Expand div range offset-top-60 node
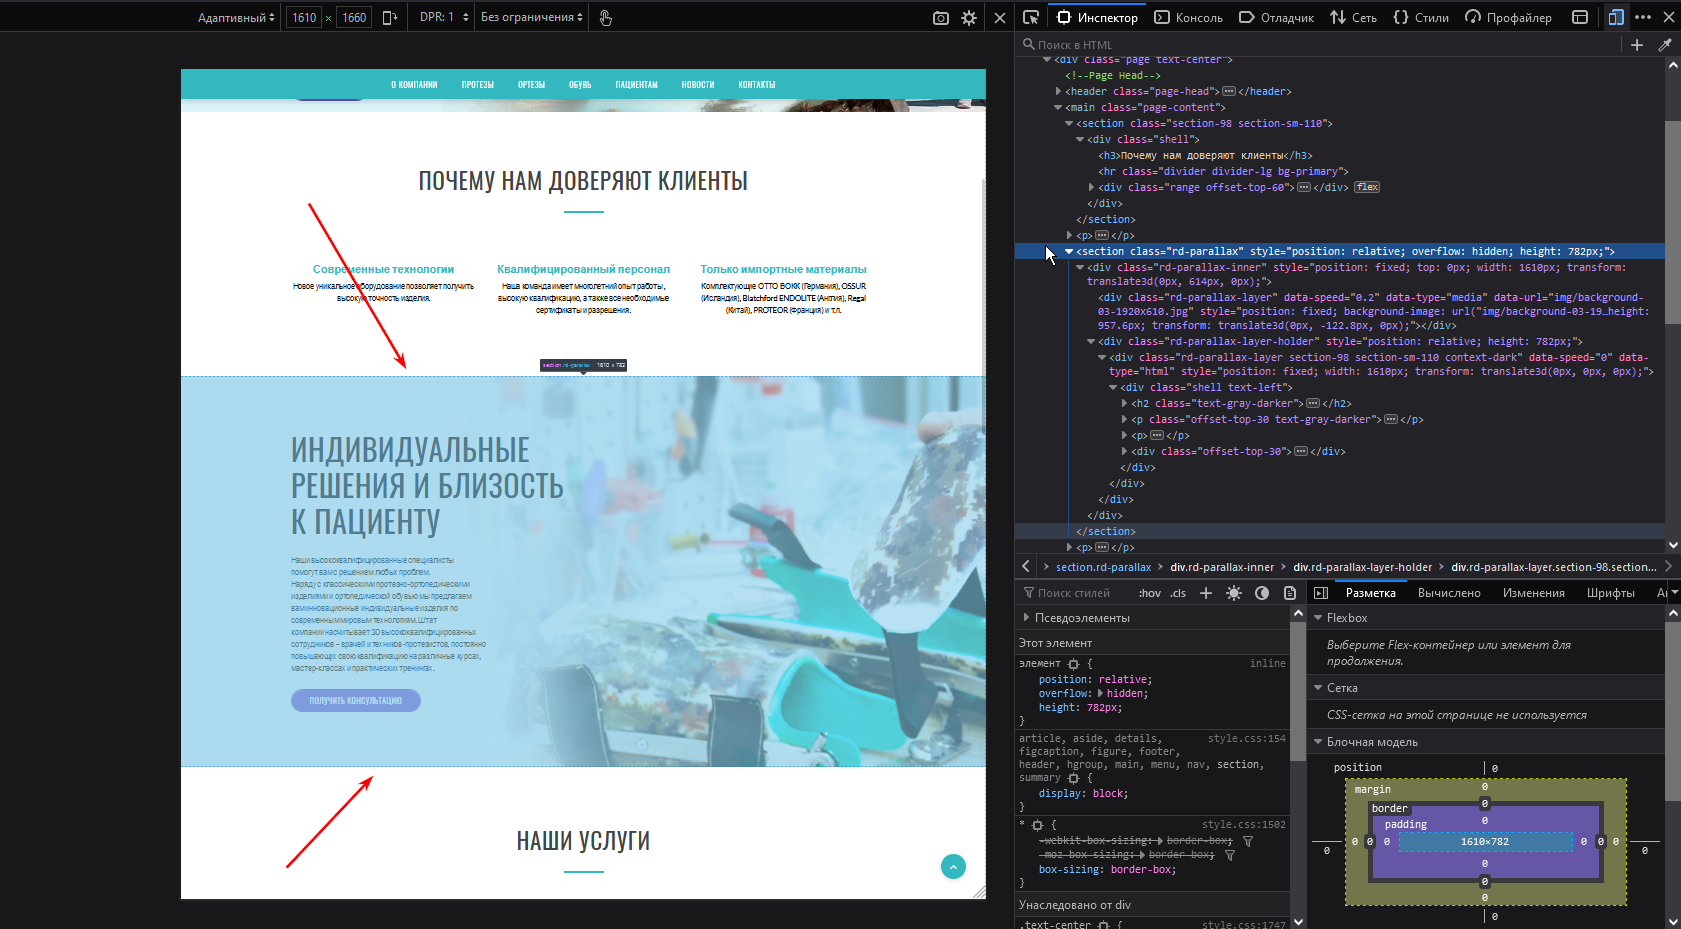Image resolution: width=1681 pixels, height=929 pixels. 1091,188
